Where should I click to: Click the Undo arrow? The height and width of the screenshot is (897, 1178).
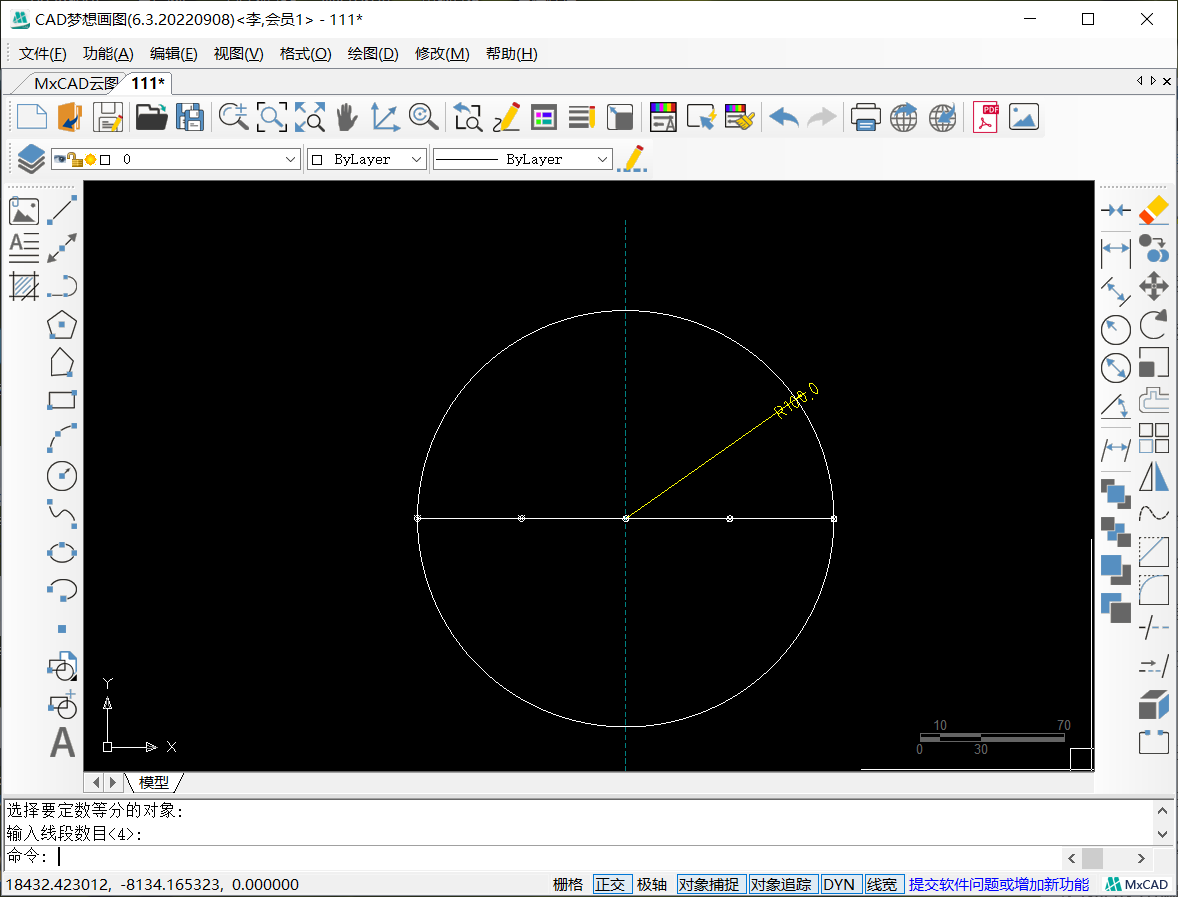pos(784,118)
